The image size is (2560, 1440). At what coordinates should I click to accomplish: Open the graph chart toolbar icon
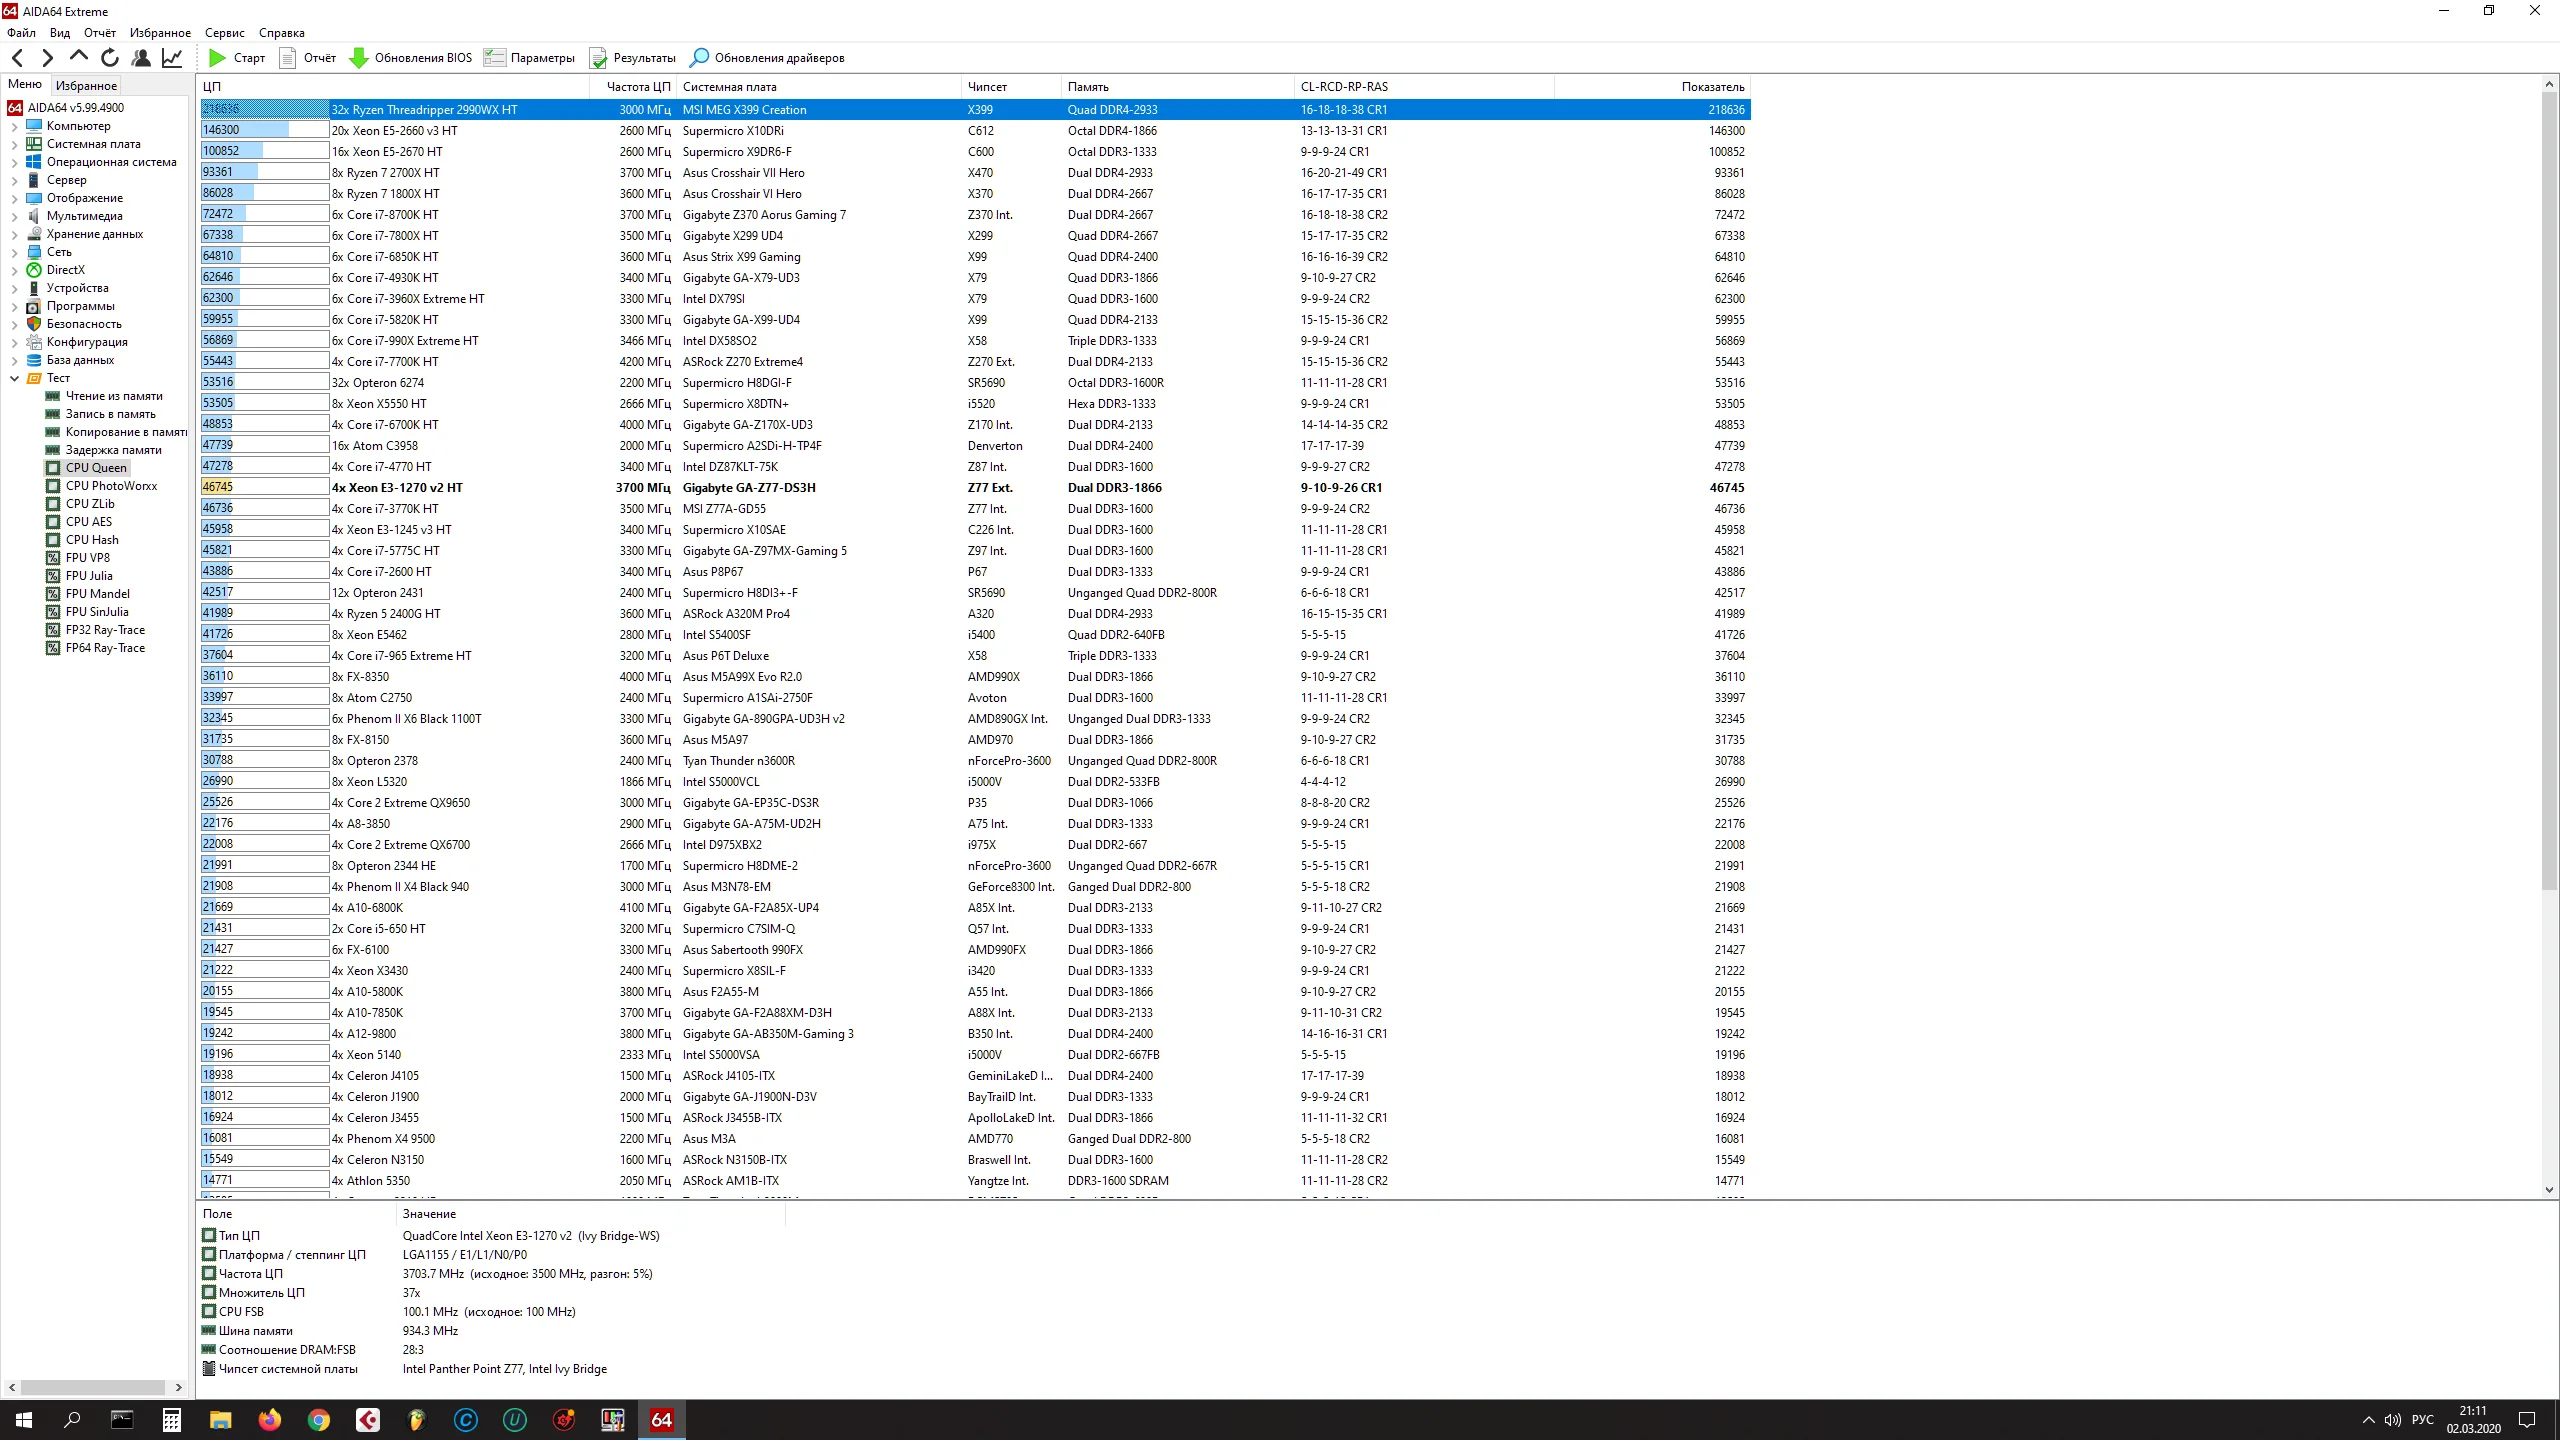tap(172, 58)
